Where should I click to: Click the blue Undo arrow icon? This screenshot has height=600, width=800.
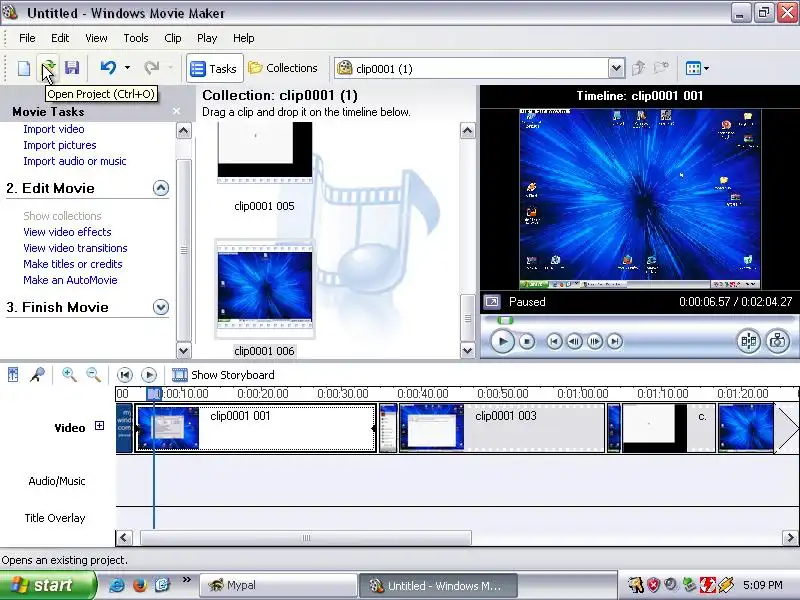(108, 68)
